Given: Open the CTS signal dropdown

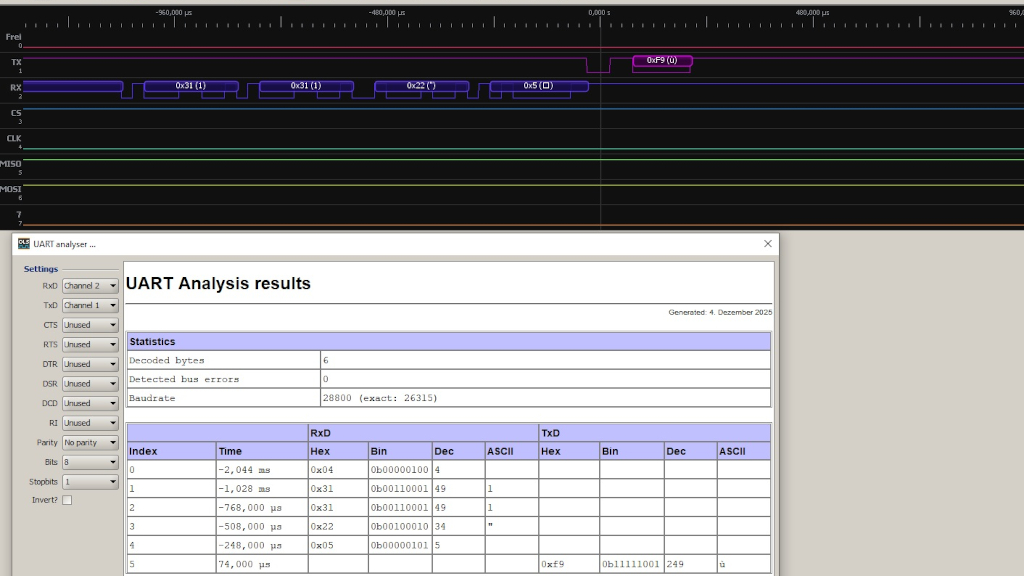Looking at the screenshot, I should [x=90, y=325].
